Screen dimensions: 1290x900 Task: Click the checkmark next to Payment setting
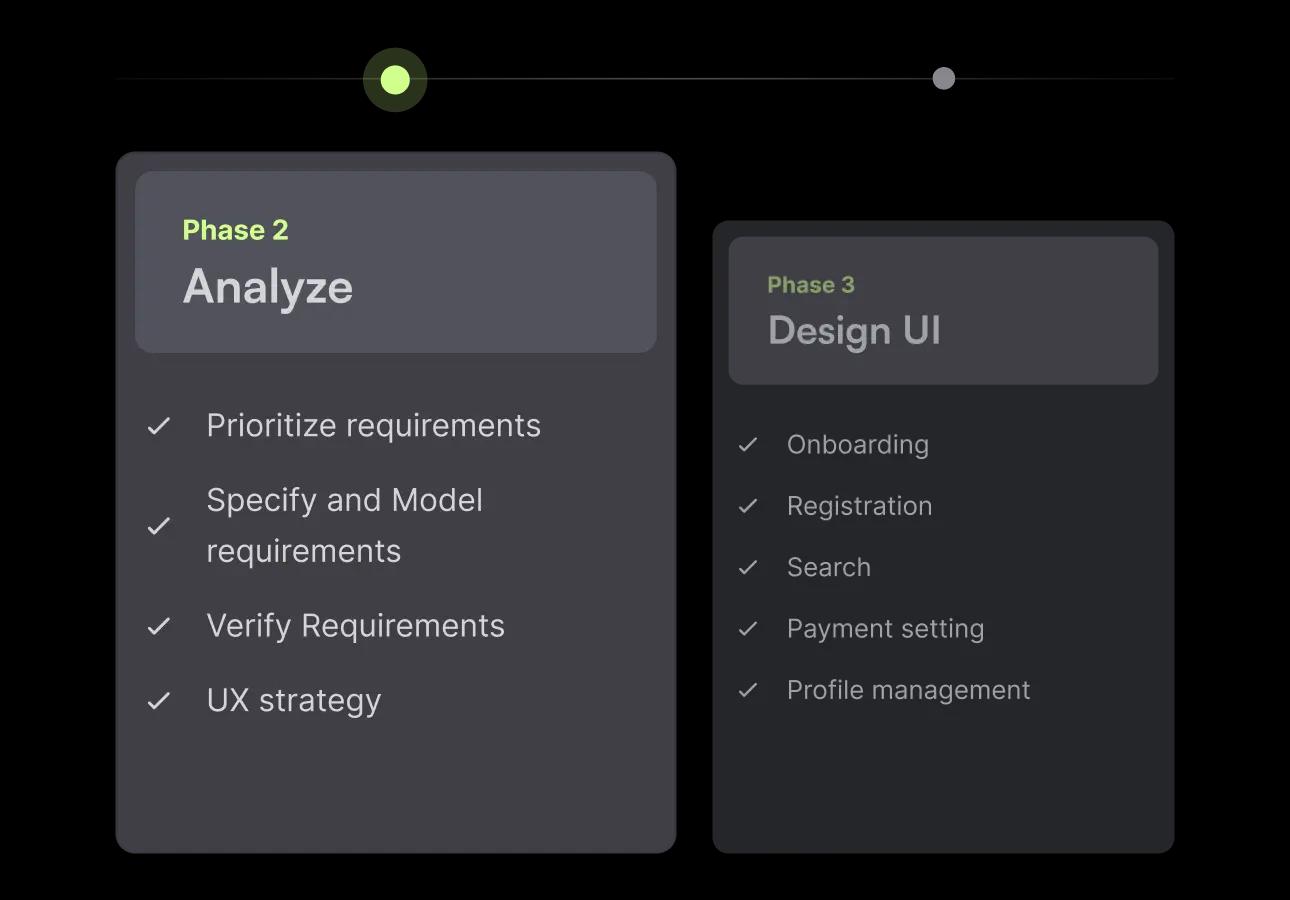[x=748, y=629]
